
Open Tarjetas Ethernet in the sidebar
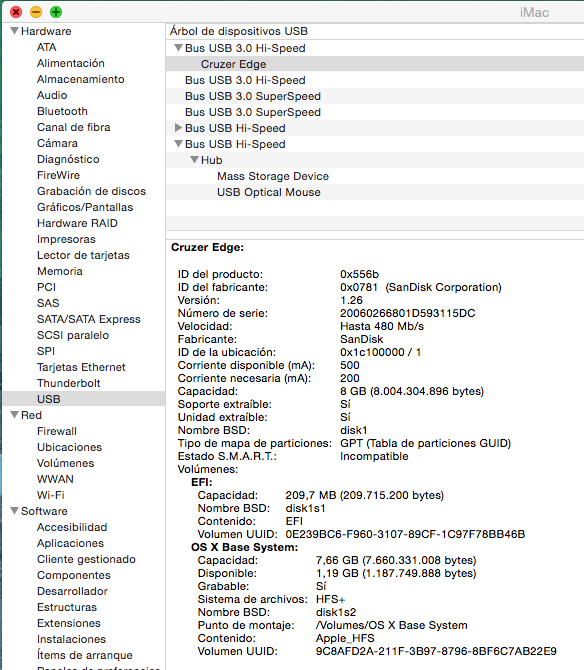(x=81, y=367)
